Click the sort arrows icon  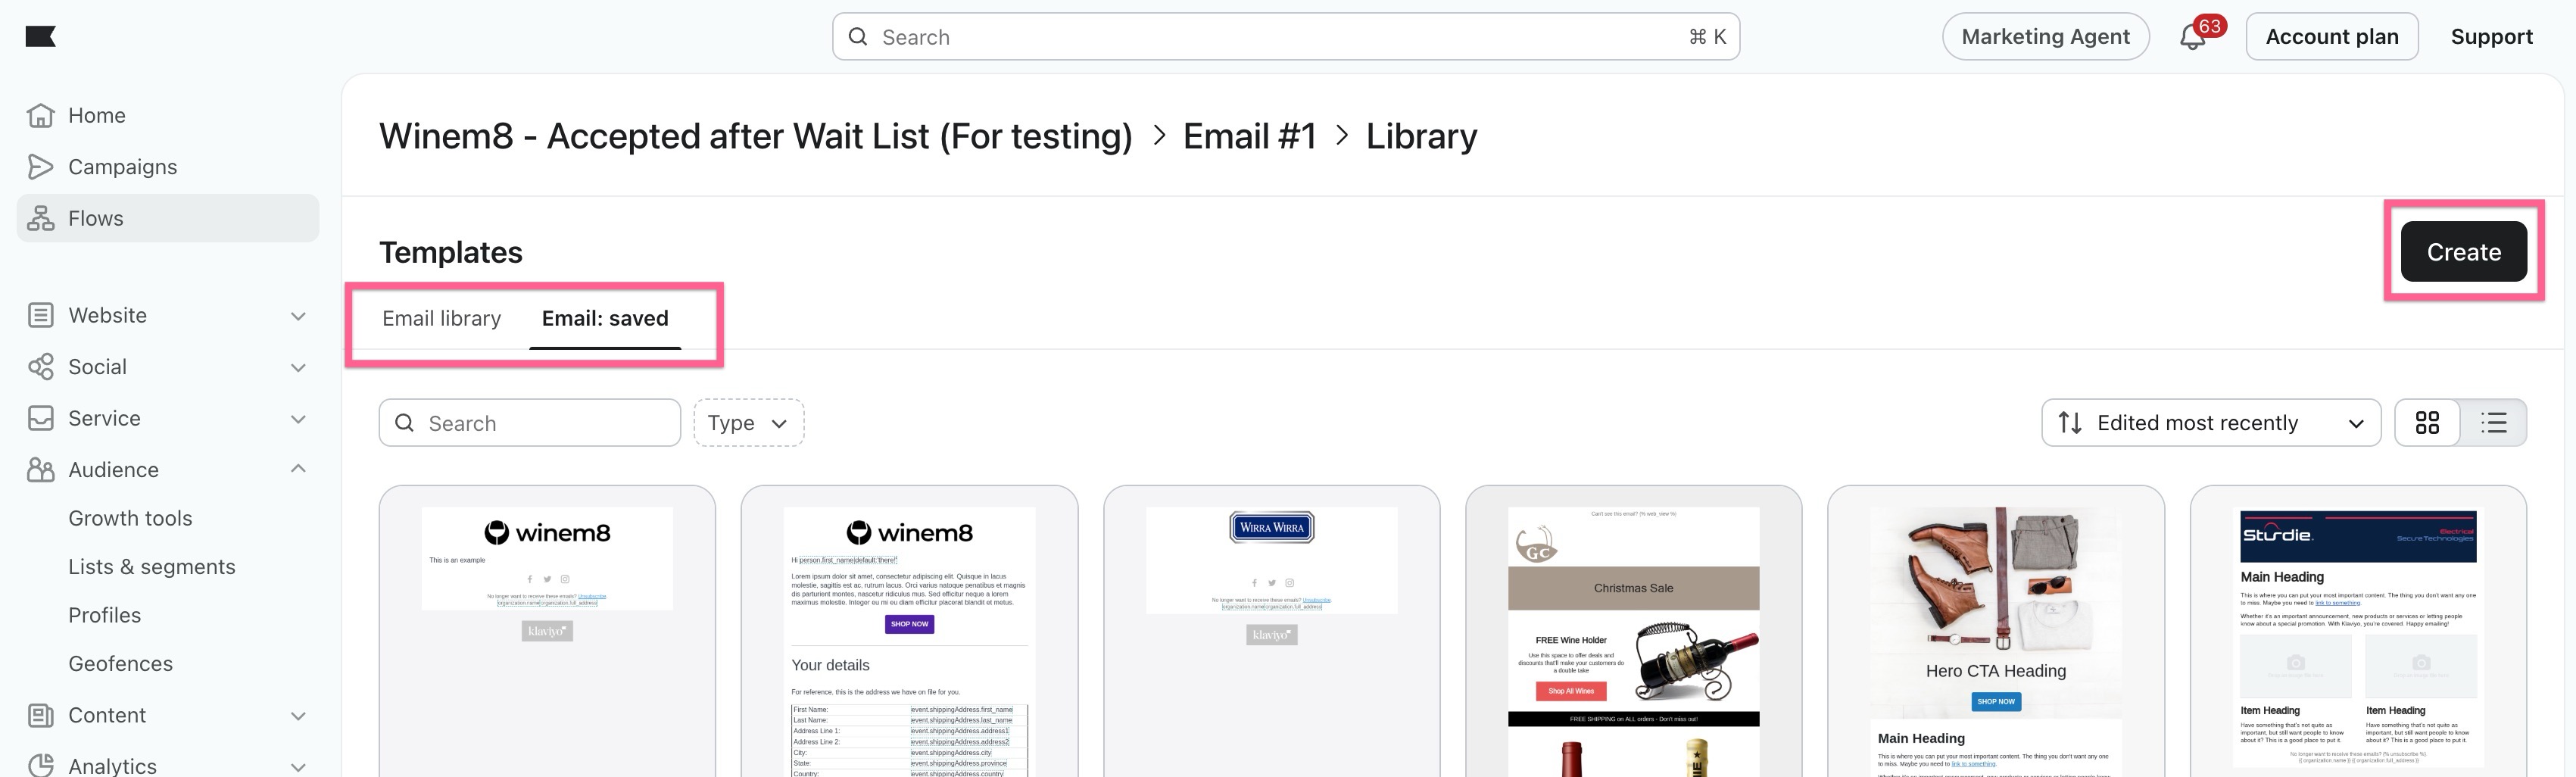[2070, 423]
